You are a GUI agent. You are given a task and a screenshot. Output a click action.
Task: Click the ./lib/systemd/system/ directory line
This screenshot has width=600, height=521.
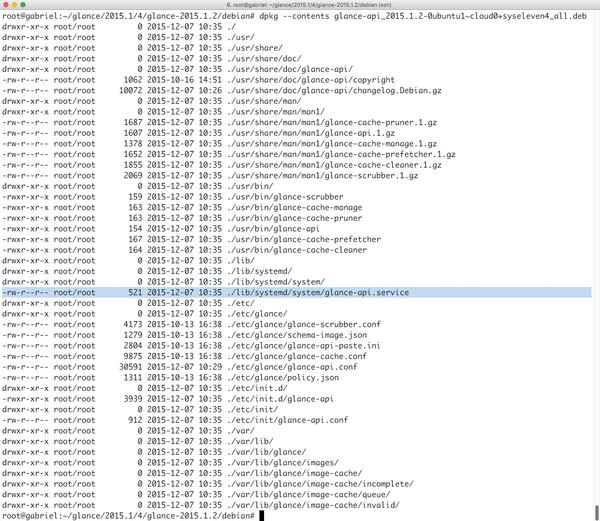point(163,282)
